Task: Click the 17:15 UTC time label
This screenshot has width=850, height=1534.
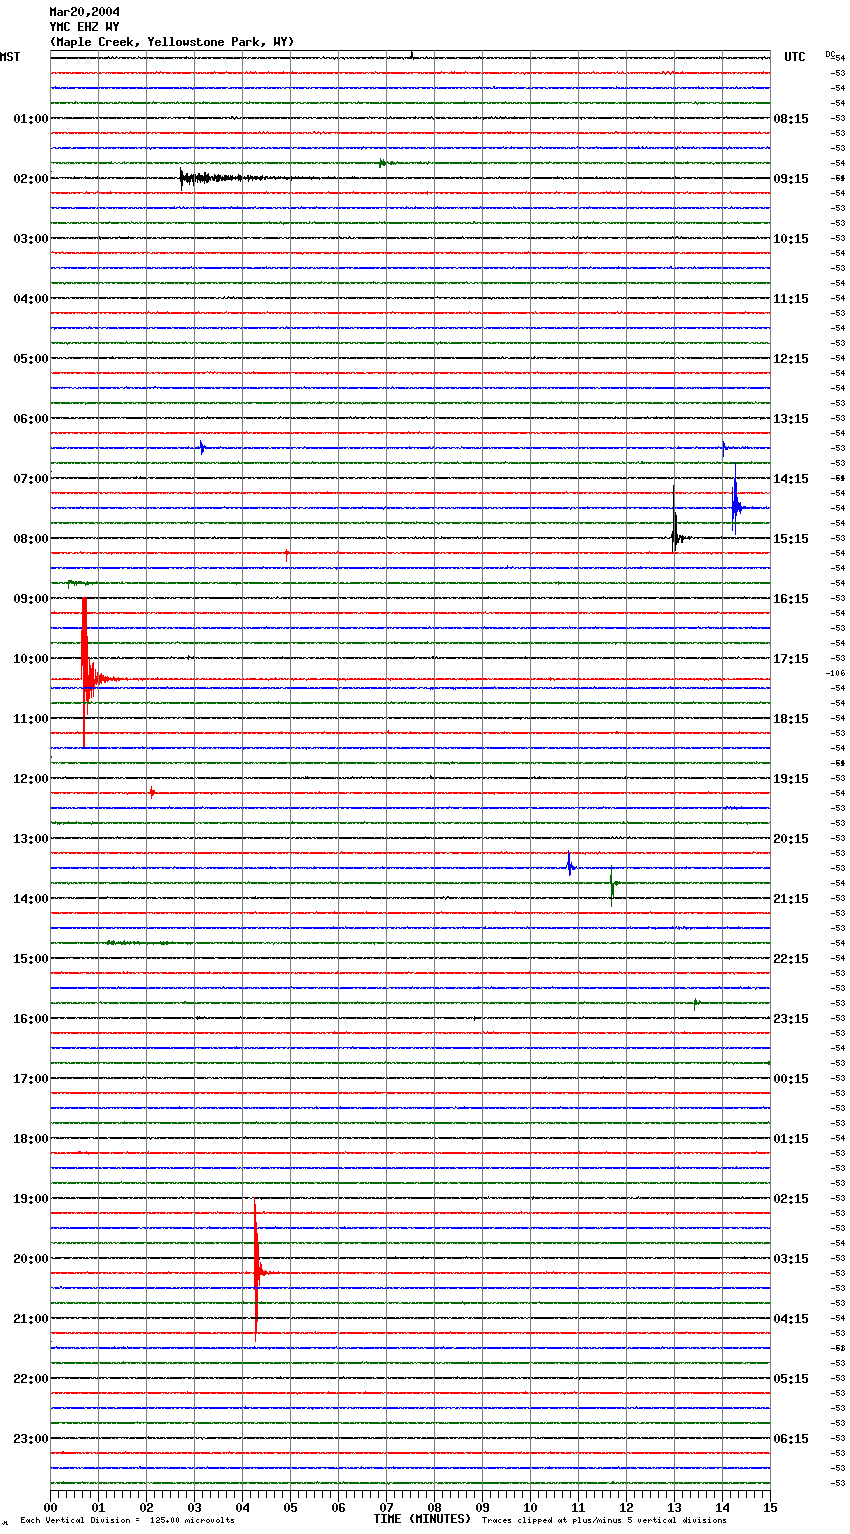Action: coord(791,659)
